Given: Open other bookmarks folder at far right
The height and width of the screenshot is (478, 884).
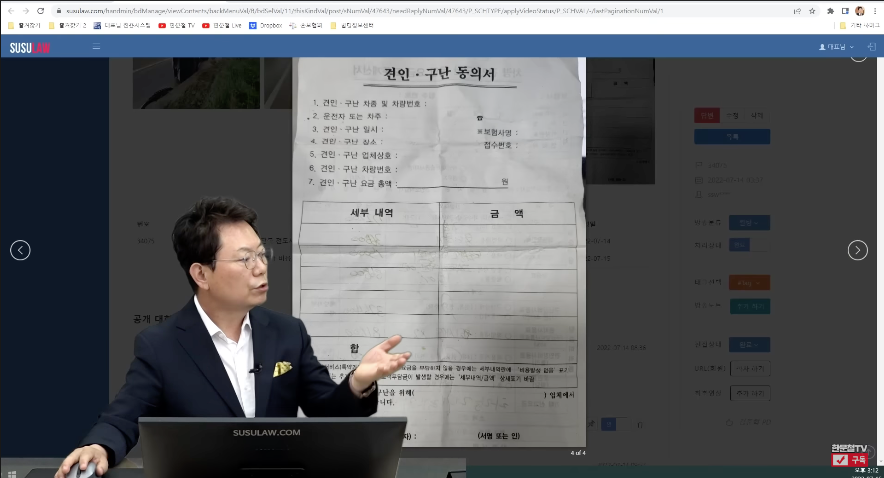Looking at the screenshot, I should (859, 25).
